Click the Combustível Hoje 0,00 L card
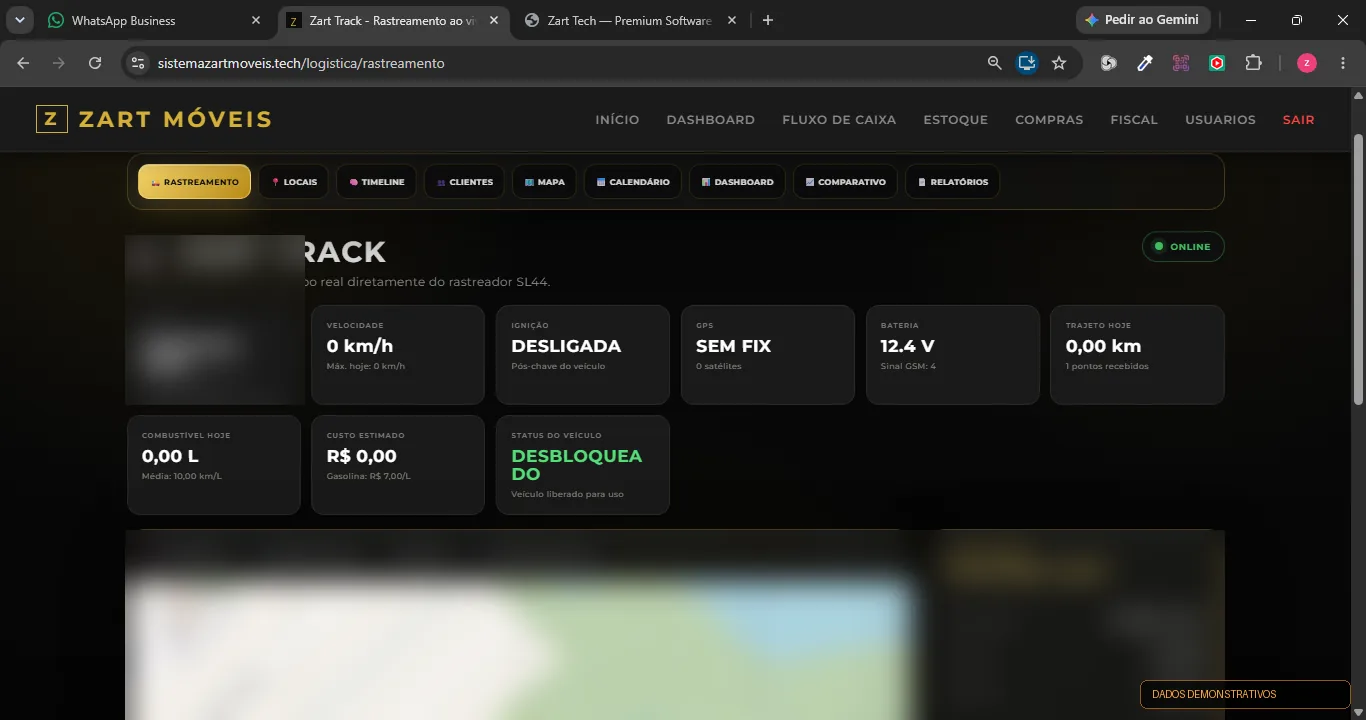The width and height of the screenshot is (1366, 720). pyautogui.click(x=214, y=465)
